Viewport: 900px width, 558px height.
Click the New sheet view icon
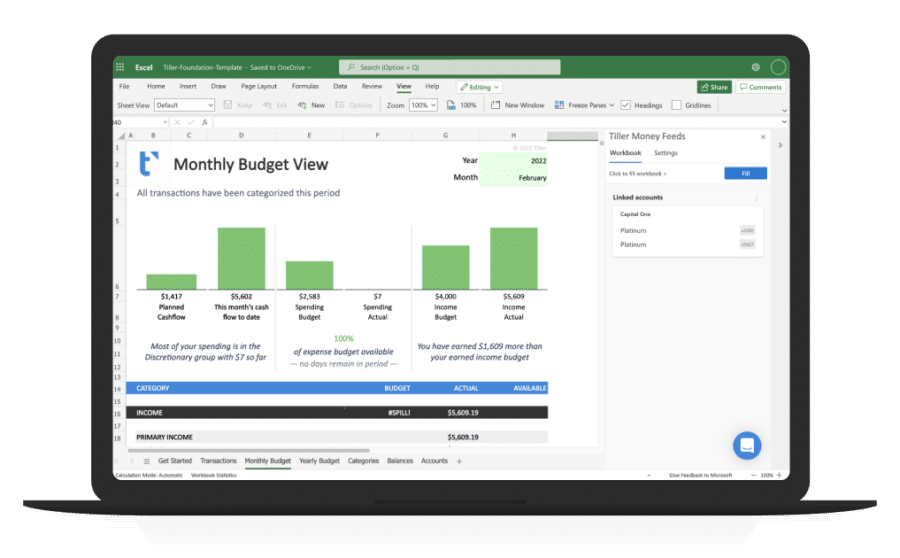(x=302, y=105)
